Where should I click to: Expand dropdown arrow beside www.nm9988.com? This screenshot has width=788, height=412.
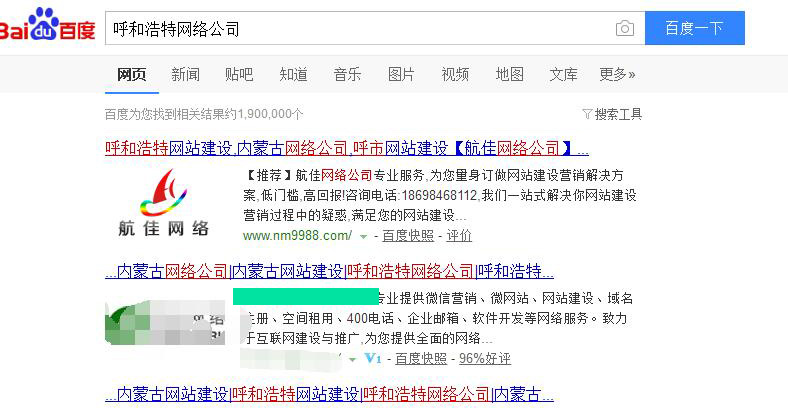tap(364, 236)
